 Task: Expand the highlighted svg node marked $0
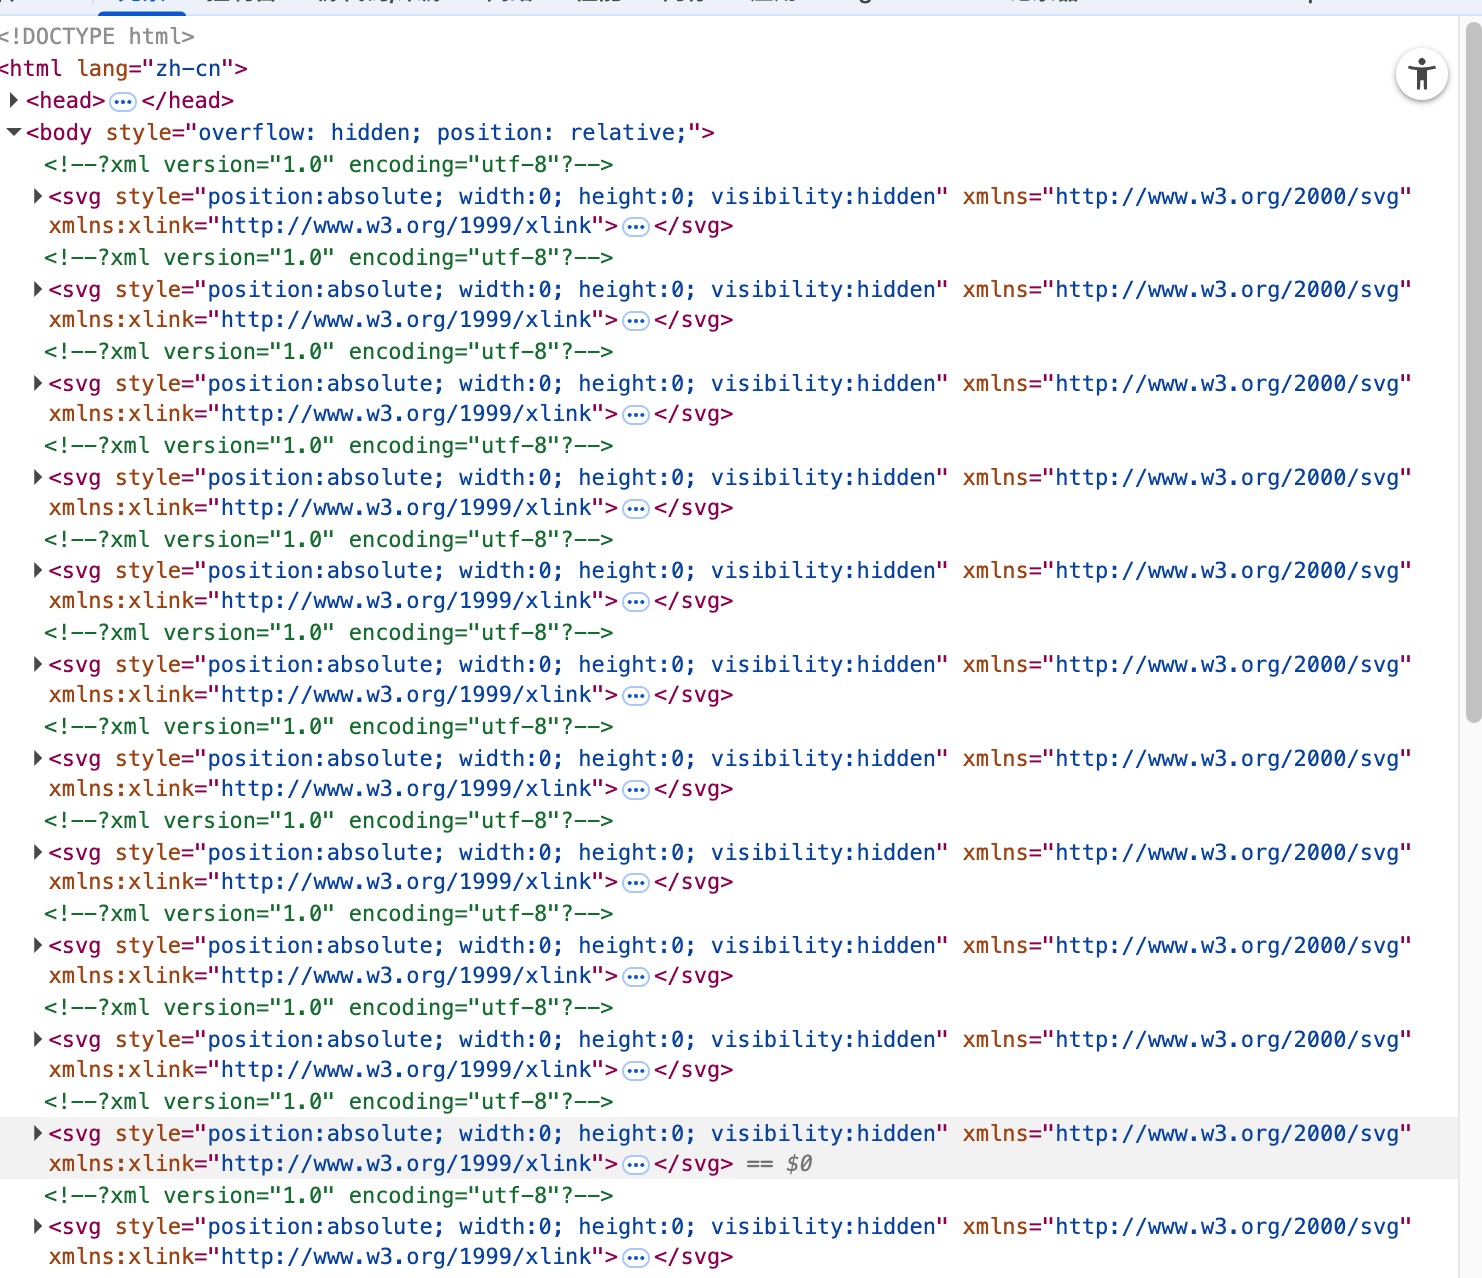click(x=38, y=1133)
